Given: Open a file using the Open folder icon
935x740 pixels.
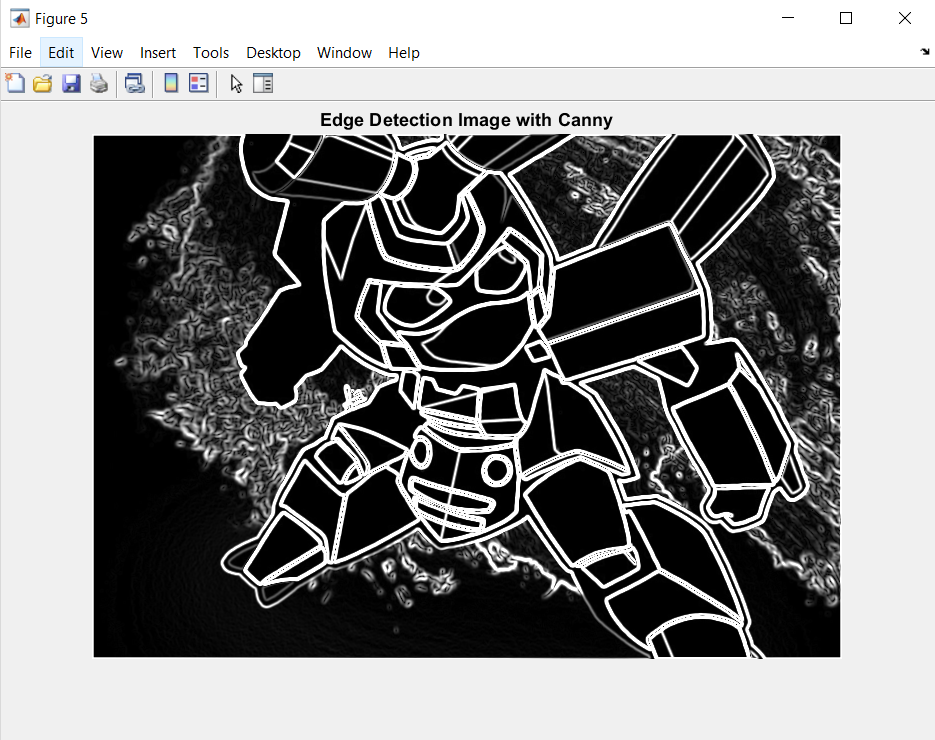Looking at the screenshot, I should 42,83.
